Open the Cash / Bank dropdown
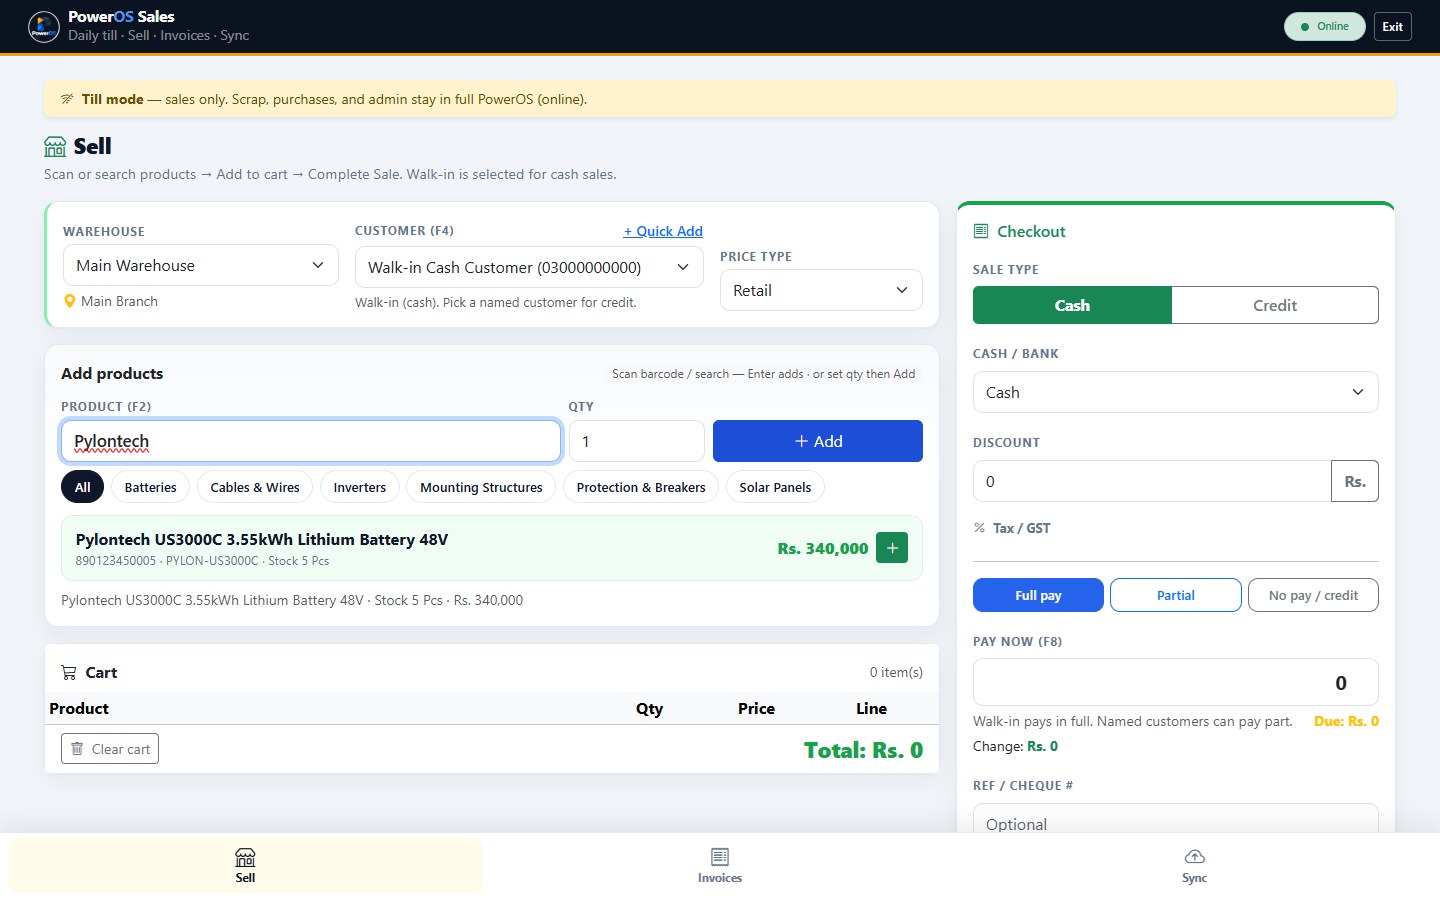The height and width of the screenshot is (900, 1440). click(1176, 392)
